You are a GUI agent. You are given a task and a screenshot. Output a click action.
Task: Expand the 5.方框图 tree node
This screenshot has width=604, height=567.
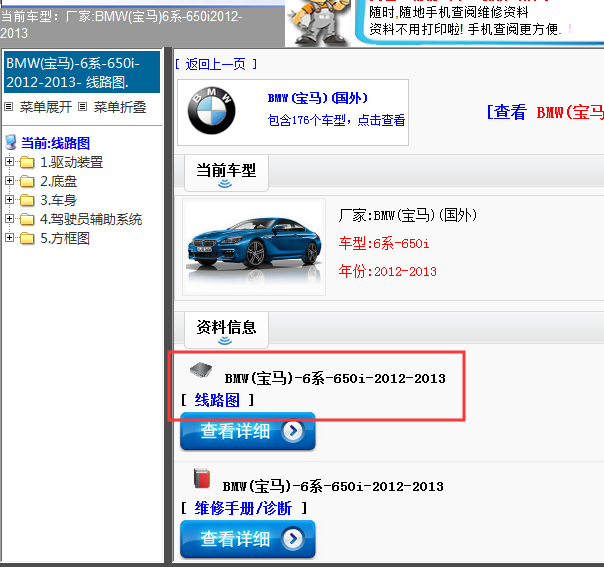[9, 238]
